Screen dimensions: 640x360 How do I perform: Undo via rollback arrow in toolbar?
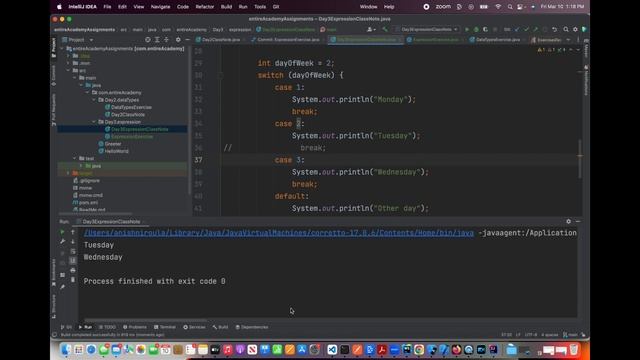point(554,29)
